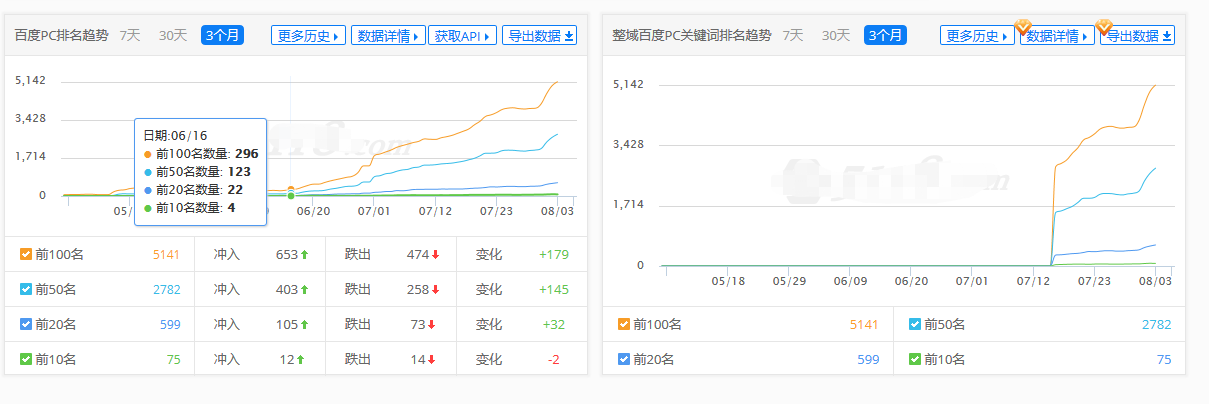Toggle 前20名 checkbox in 整域 panel

point(624,359)
